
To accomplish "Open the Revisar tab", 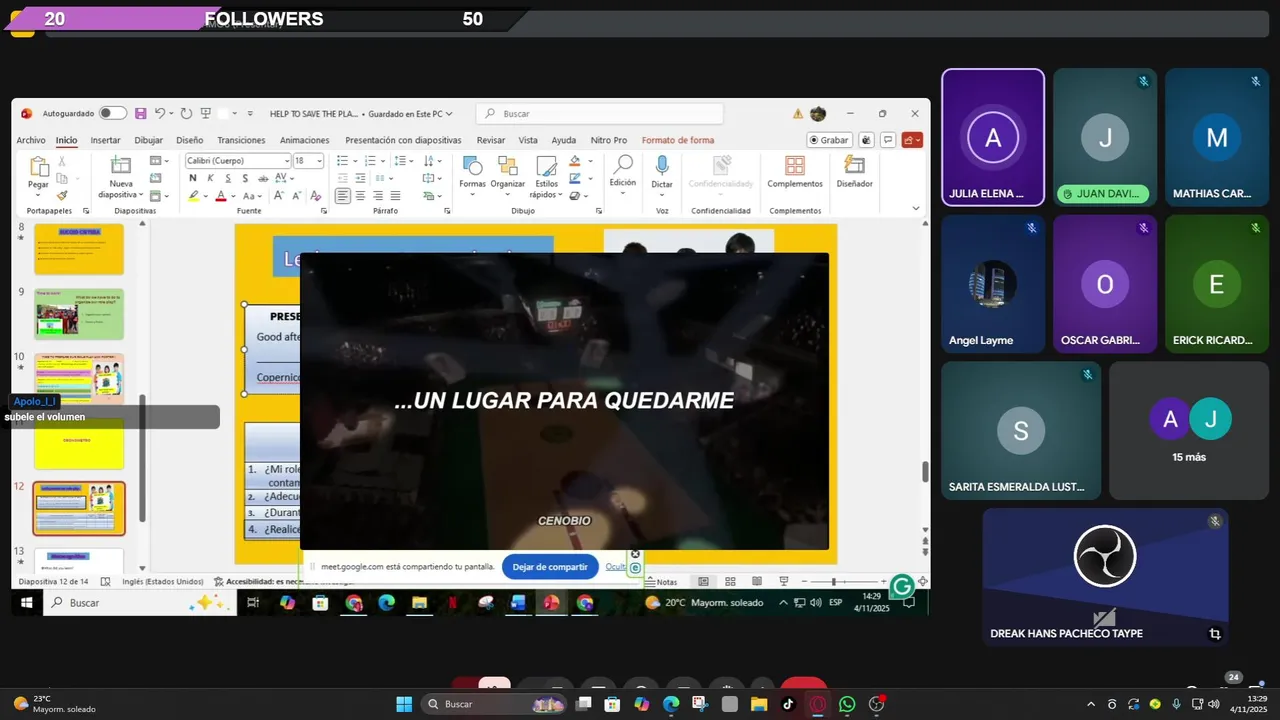I will coord(491,140).
